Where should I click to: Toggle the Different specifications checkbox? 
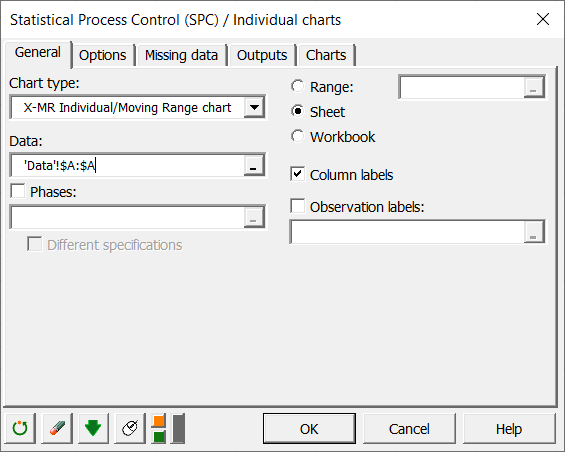point(35,244)
